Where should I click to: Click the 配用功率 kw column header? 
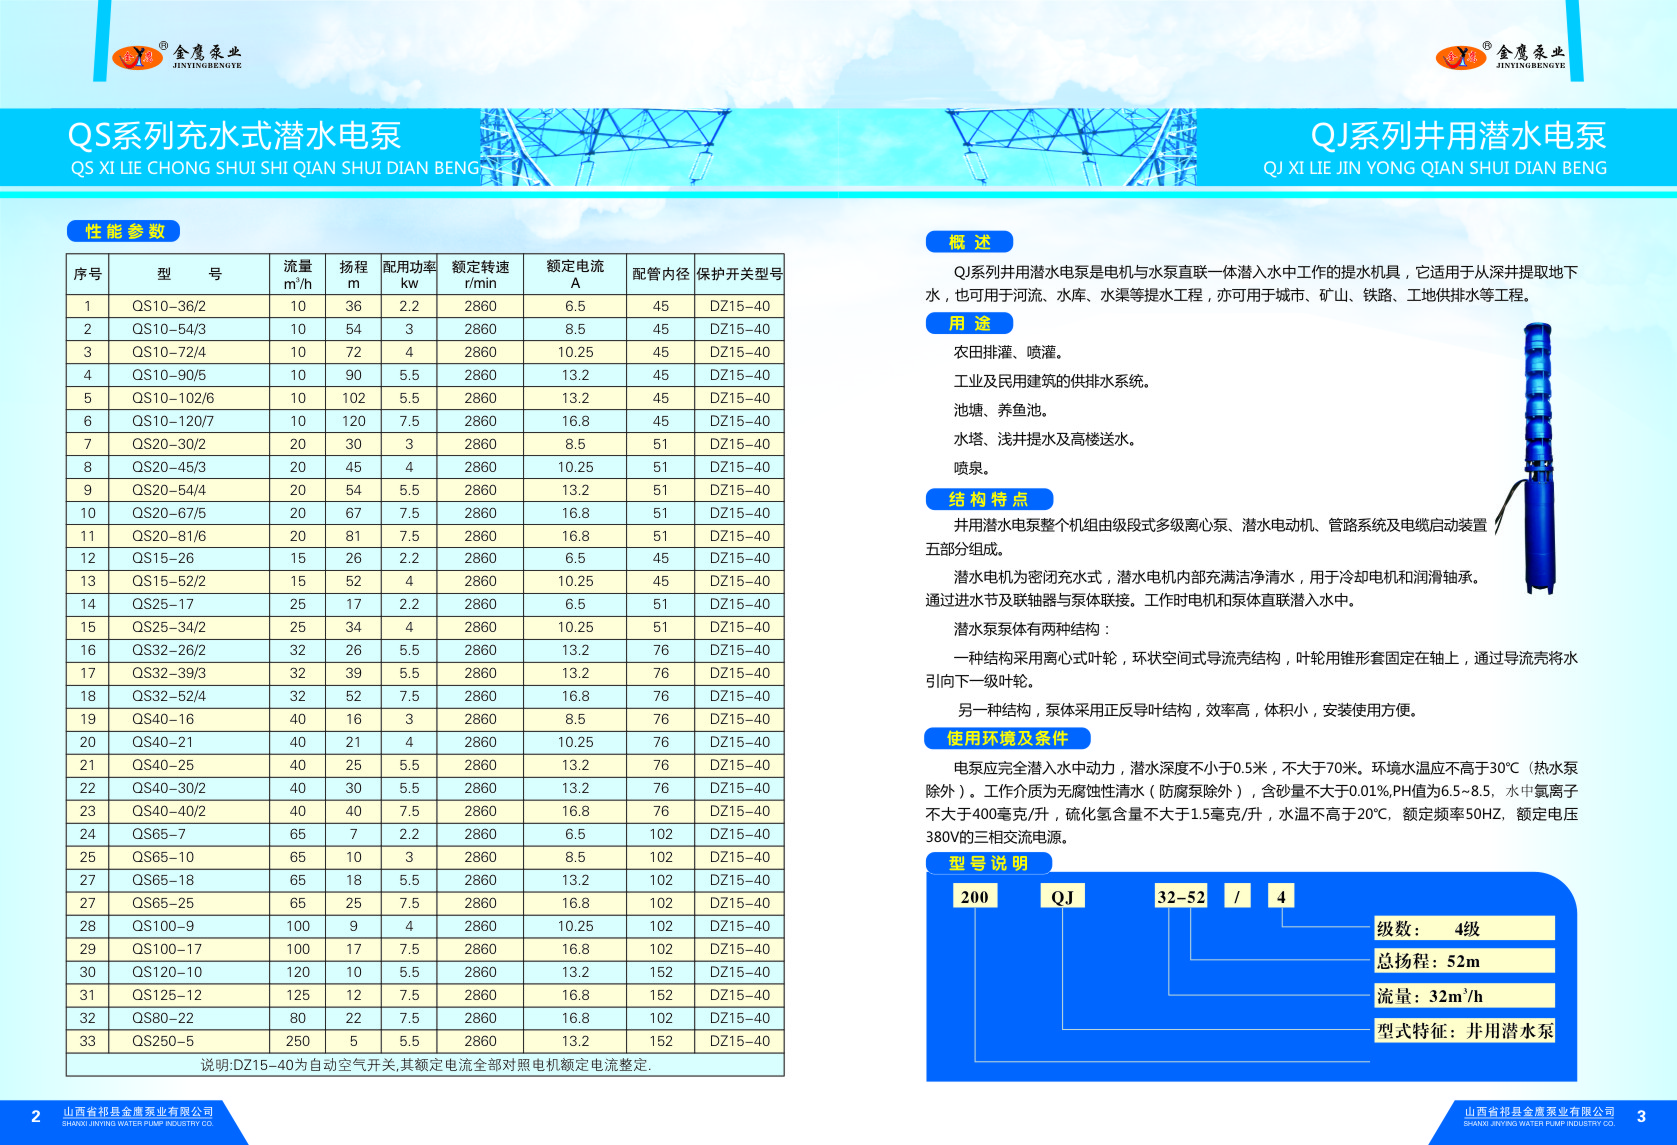[x=409, y=274]
